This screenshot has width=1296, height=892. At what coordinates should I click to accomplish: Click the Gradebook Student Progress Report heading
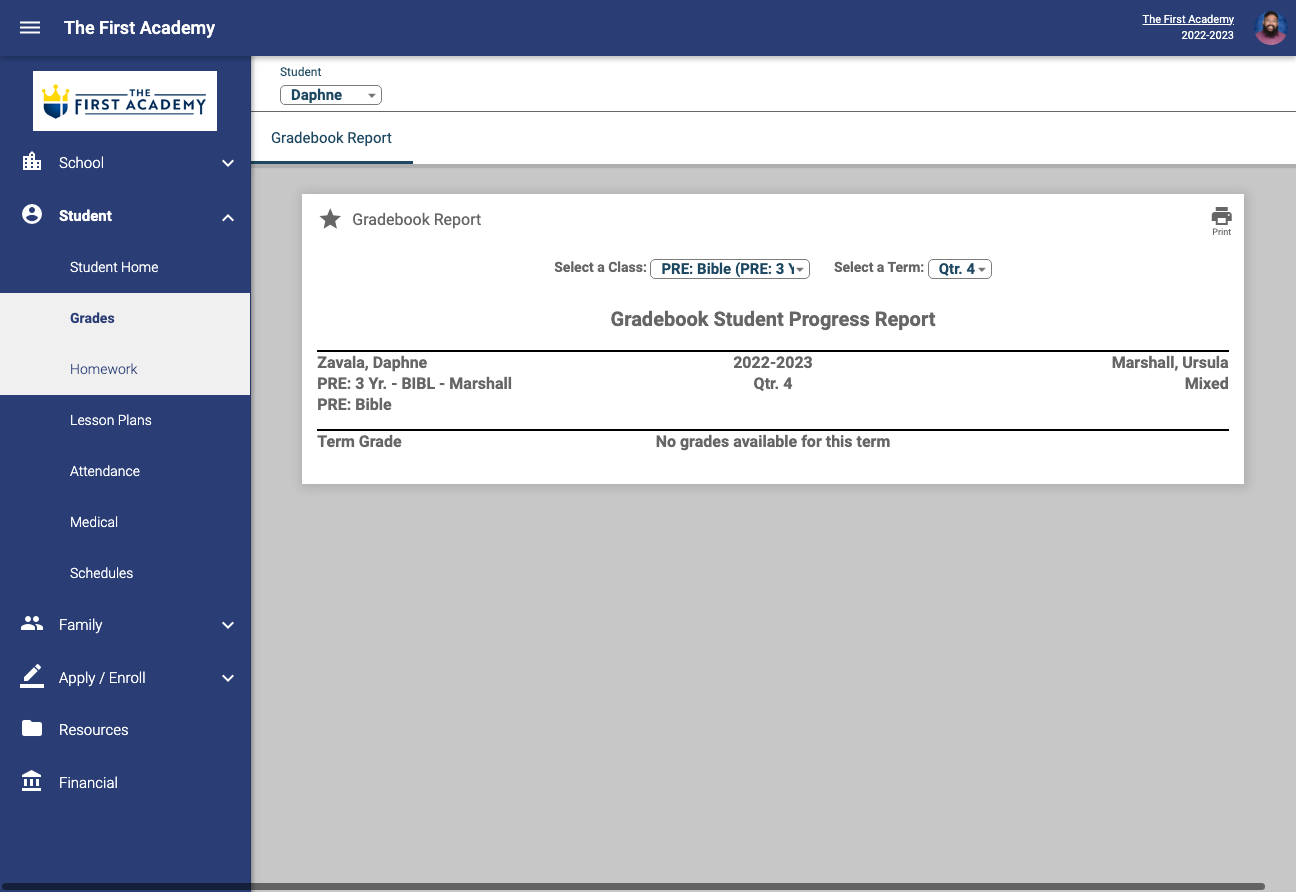(773, 319)
